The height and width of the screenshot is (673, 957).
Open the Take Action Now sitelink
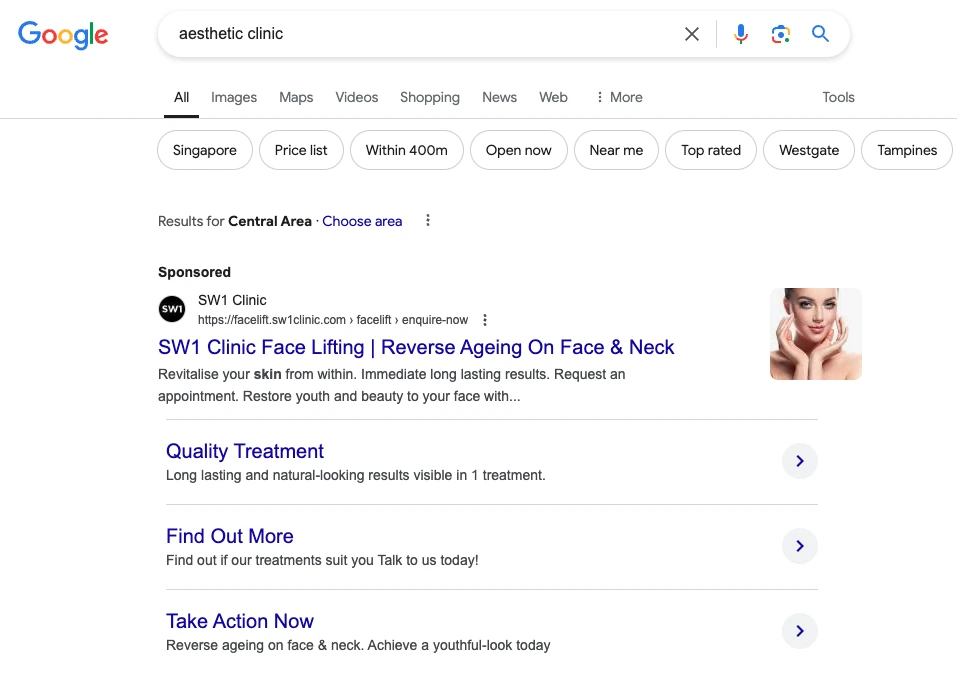click(x=240, y=621)
